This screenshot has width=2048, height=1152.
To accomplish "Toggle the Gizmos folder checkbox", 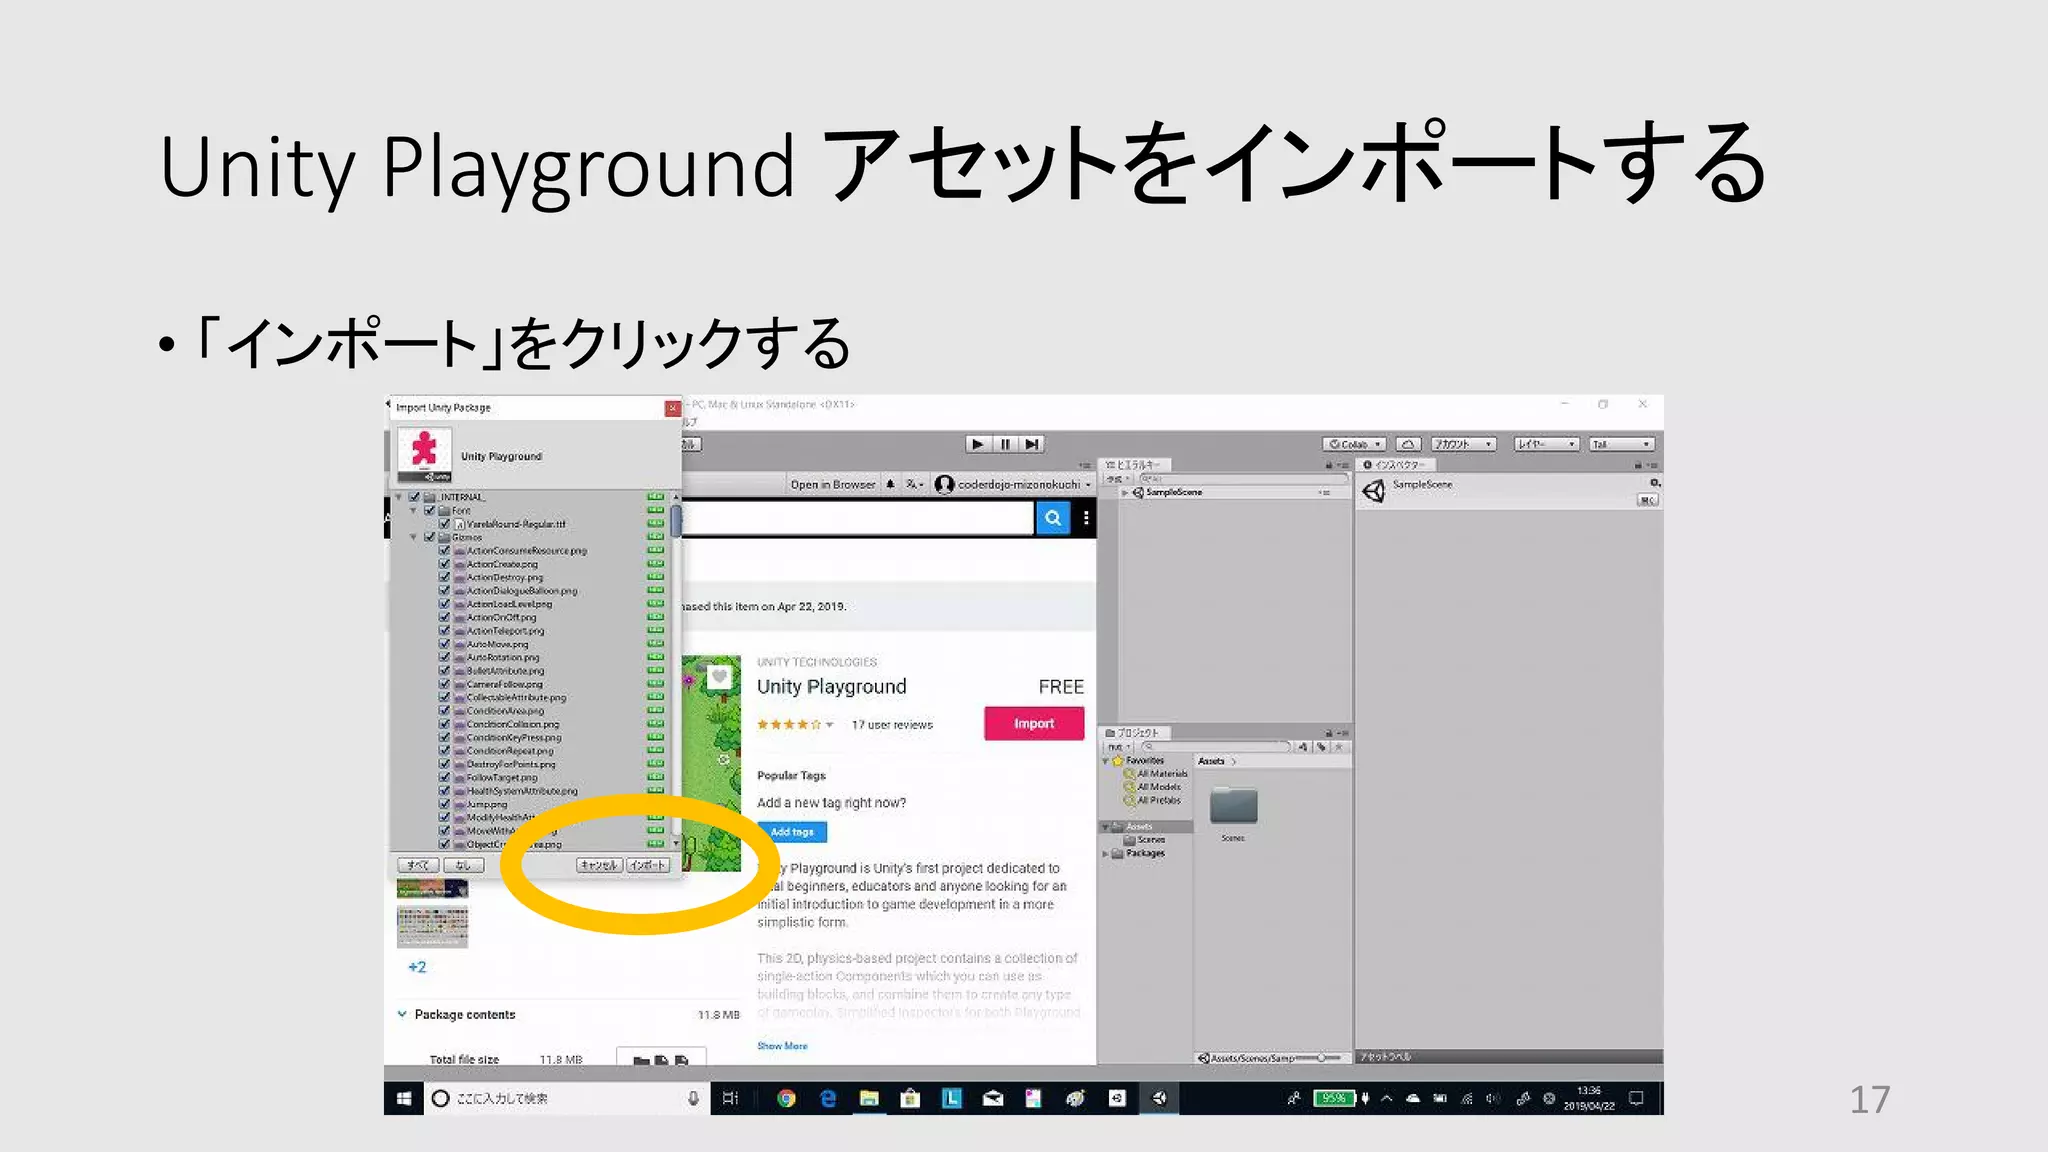I will [429, 537].
